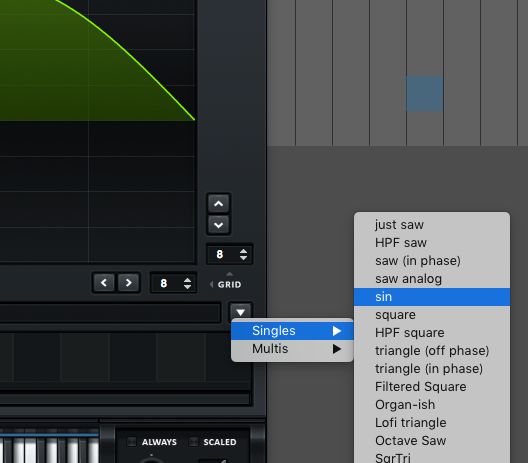Select 'Octave Saw' waveform
This screenshot has height=463, width=528.
432,440
